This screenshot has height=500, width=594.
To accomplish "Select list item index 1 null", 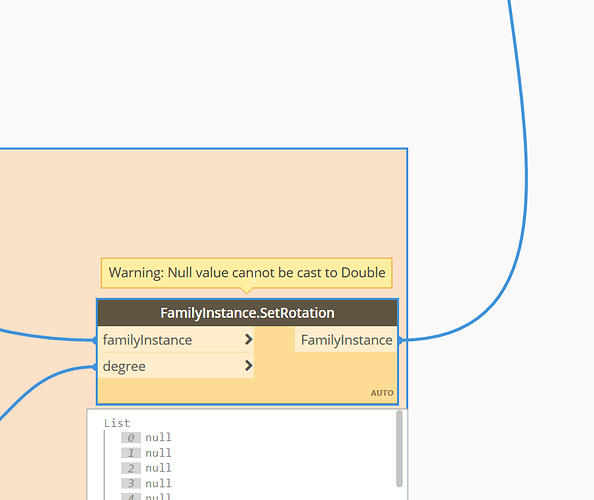I will (146, 453).
